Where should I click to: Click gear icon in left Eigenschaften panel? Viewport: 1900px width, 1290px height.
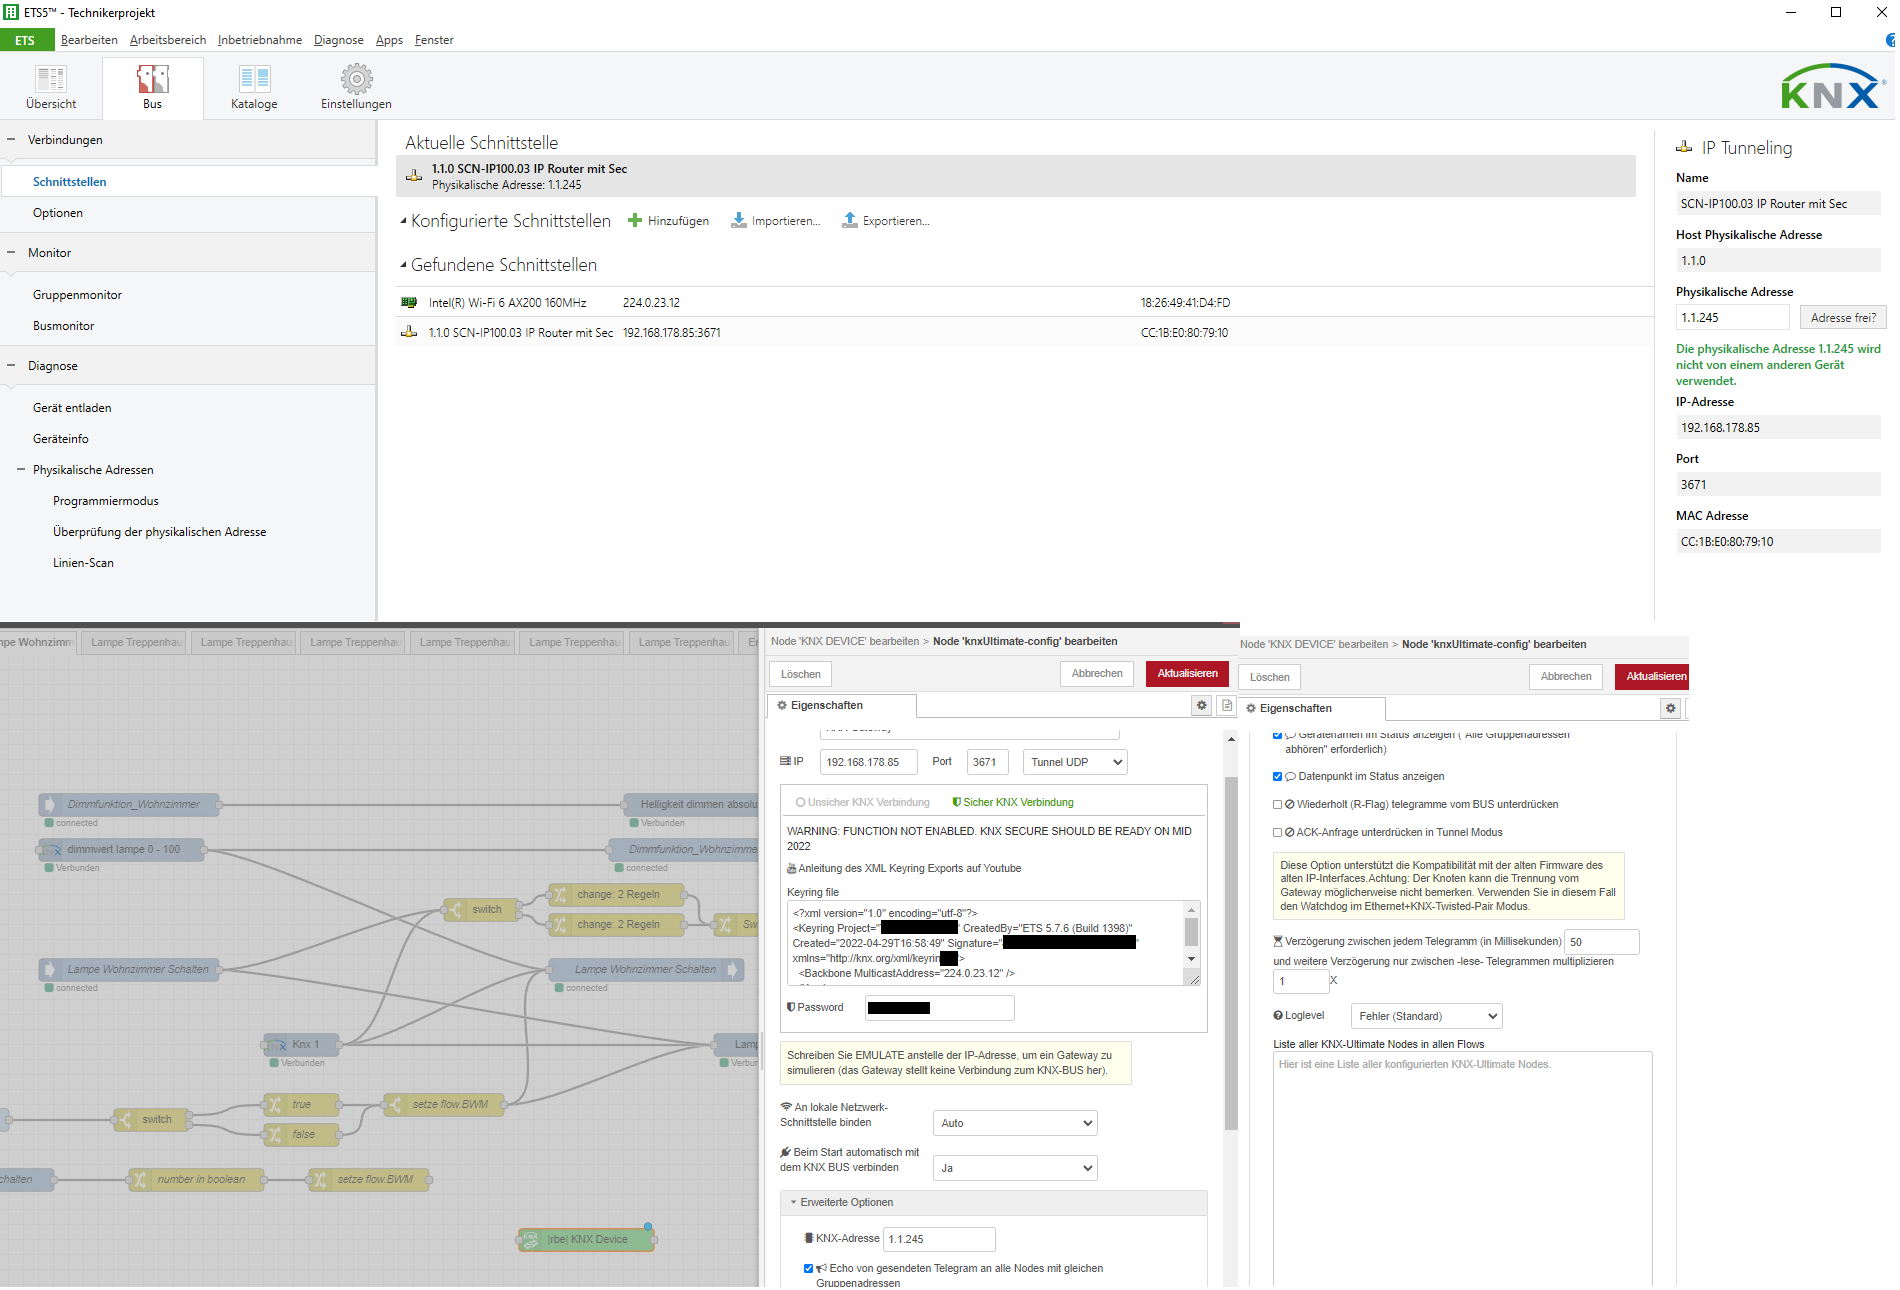(1202, 705)
